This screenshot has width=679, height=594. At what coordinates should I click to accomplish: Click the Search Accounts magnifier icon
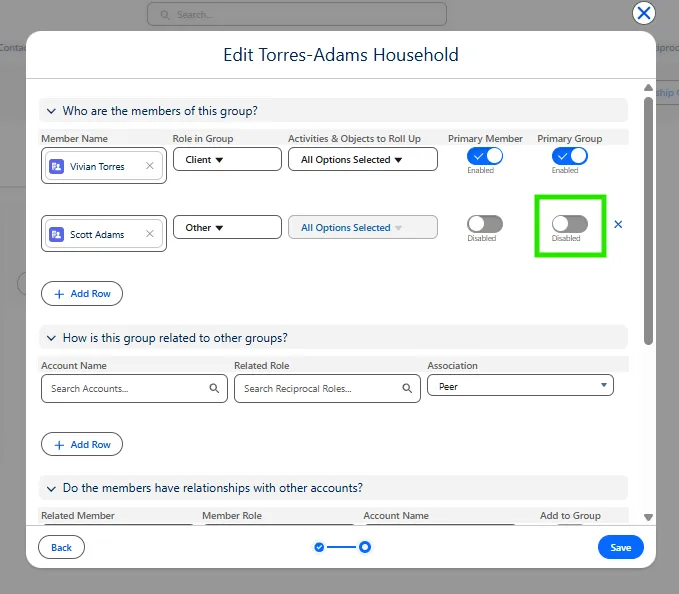[214, 388]
